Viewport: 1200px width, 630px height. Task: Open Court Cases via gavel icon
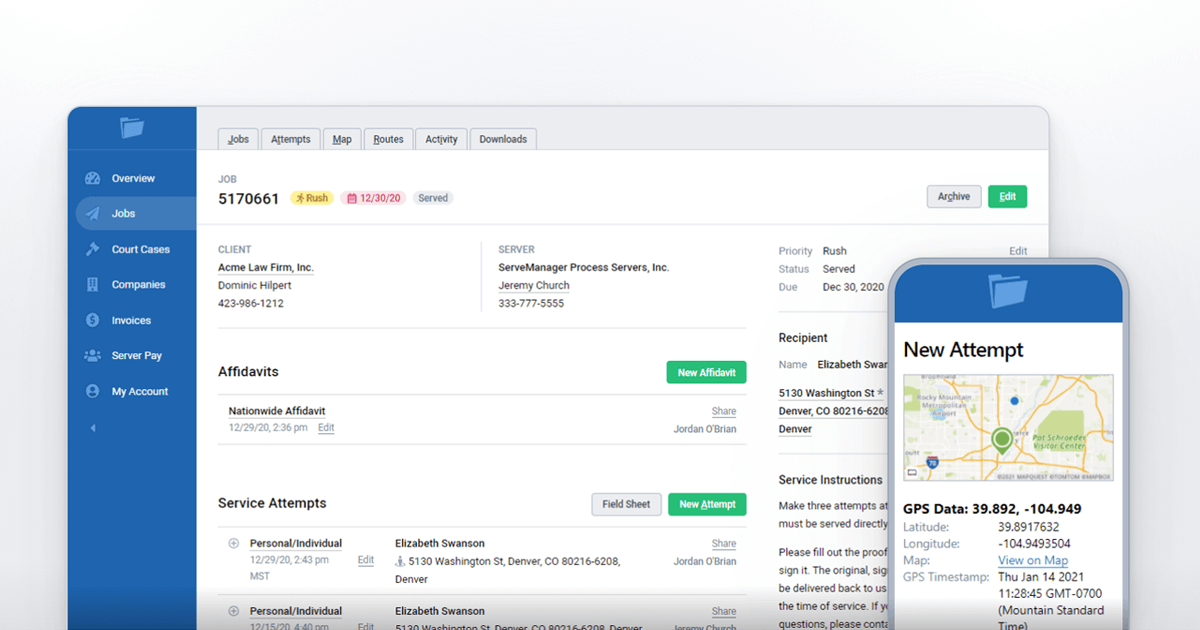click(91, 249)
